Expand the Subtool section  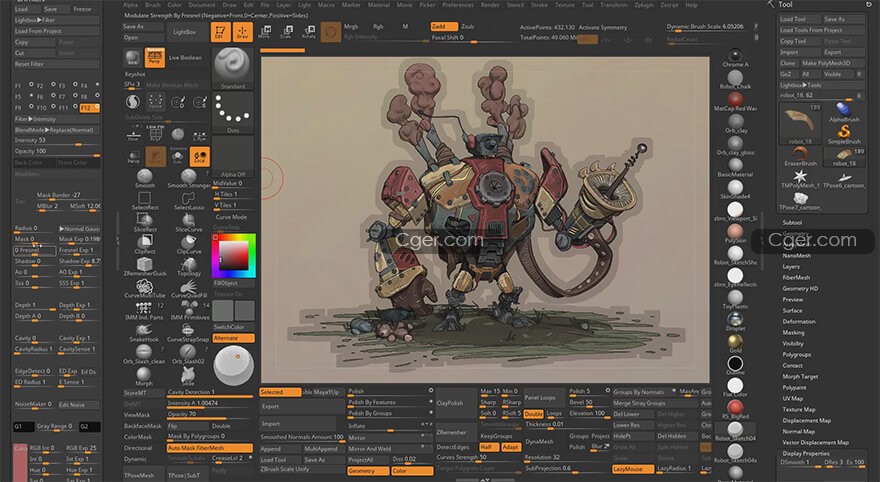[792, 223]
